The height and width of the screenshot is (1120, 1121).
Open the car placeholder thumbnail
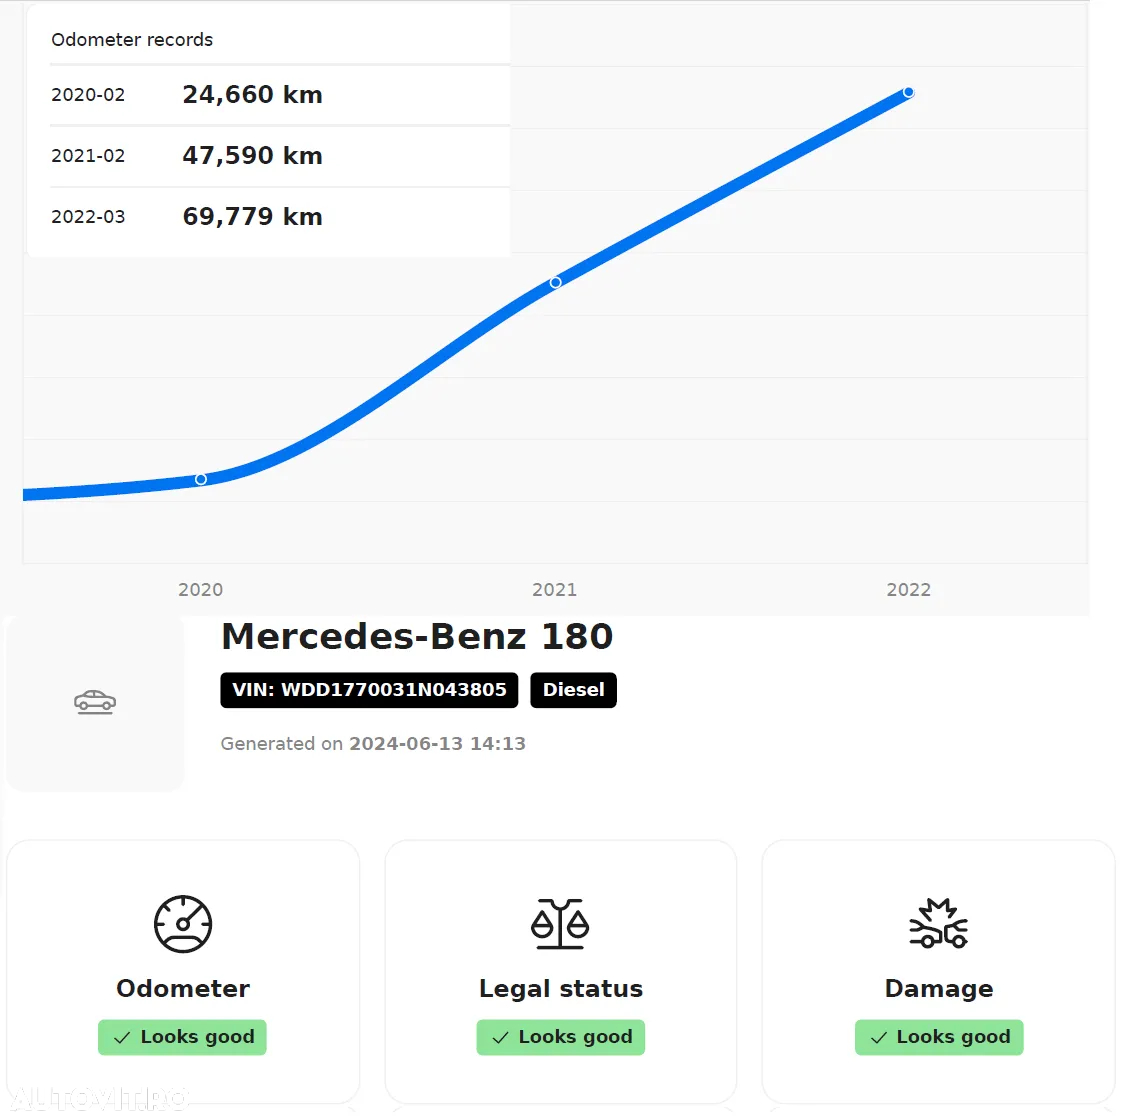point(95,703)
